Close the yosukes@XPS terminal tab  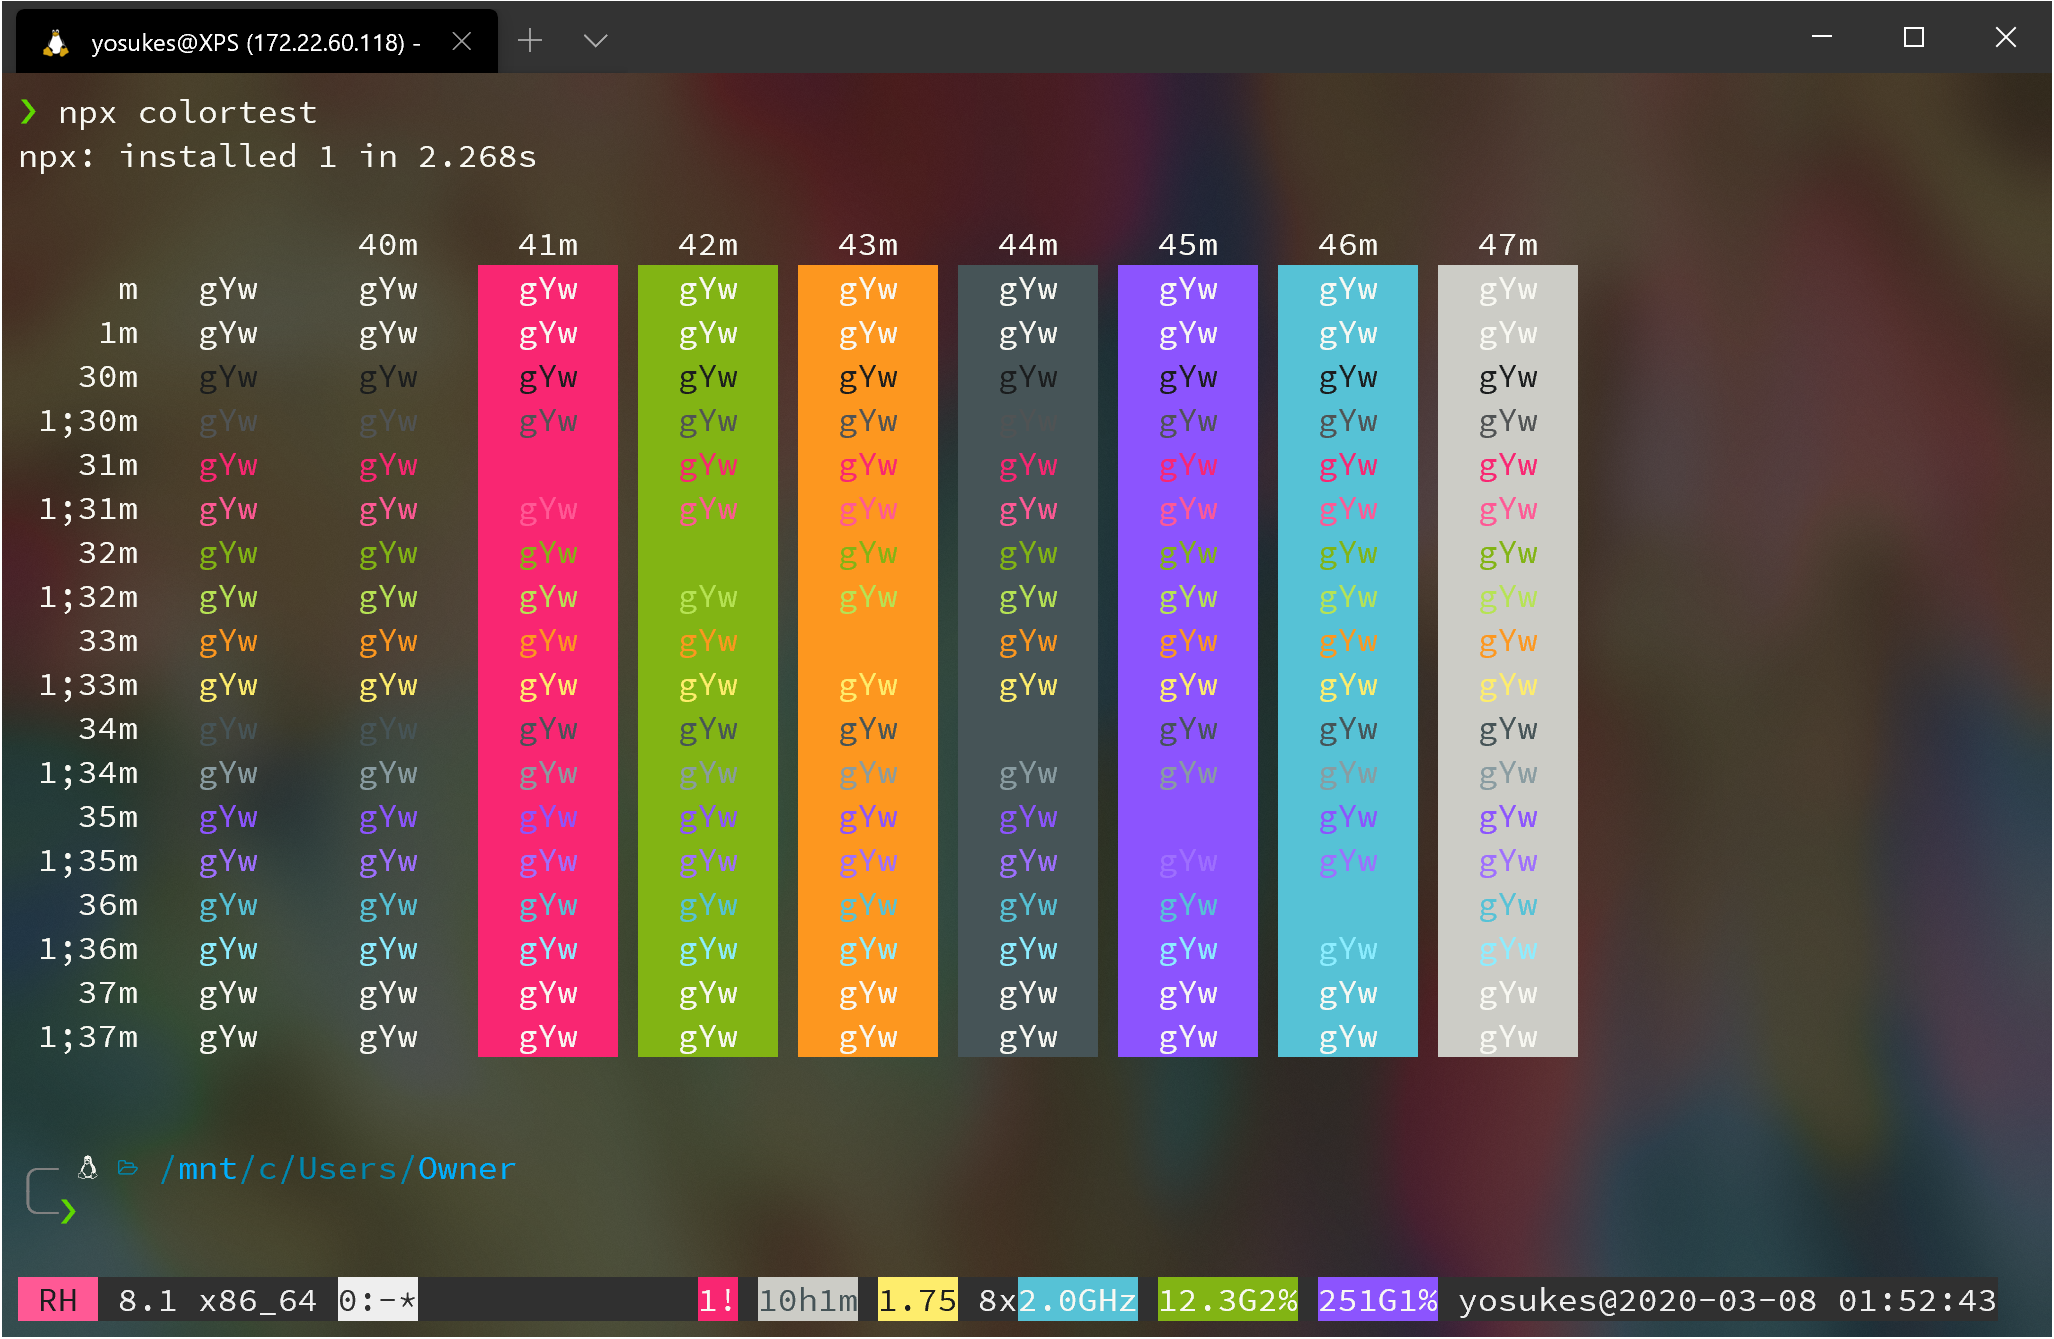tap(461, 41)
